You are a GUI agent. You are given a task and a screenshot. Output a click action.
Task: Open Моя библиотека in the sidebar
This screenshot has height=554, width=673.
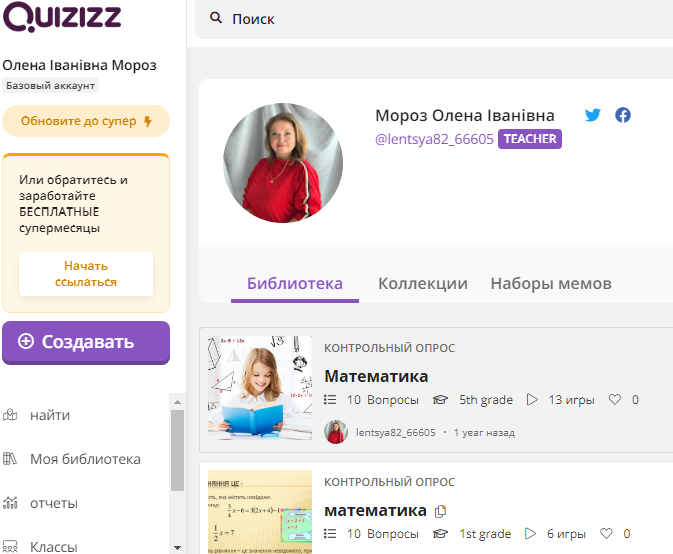[x=85, y=459]
